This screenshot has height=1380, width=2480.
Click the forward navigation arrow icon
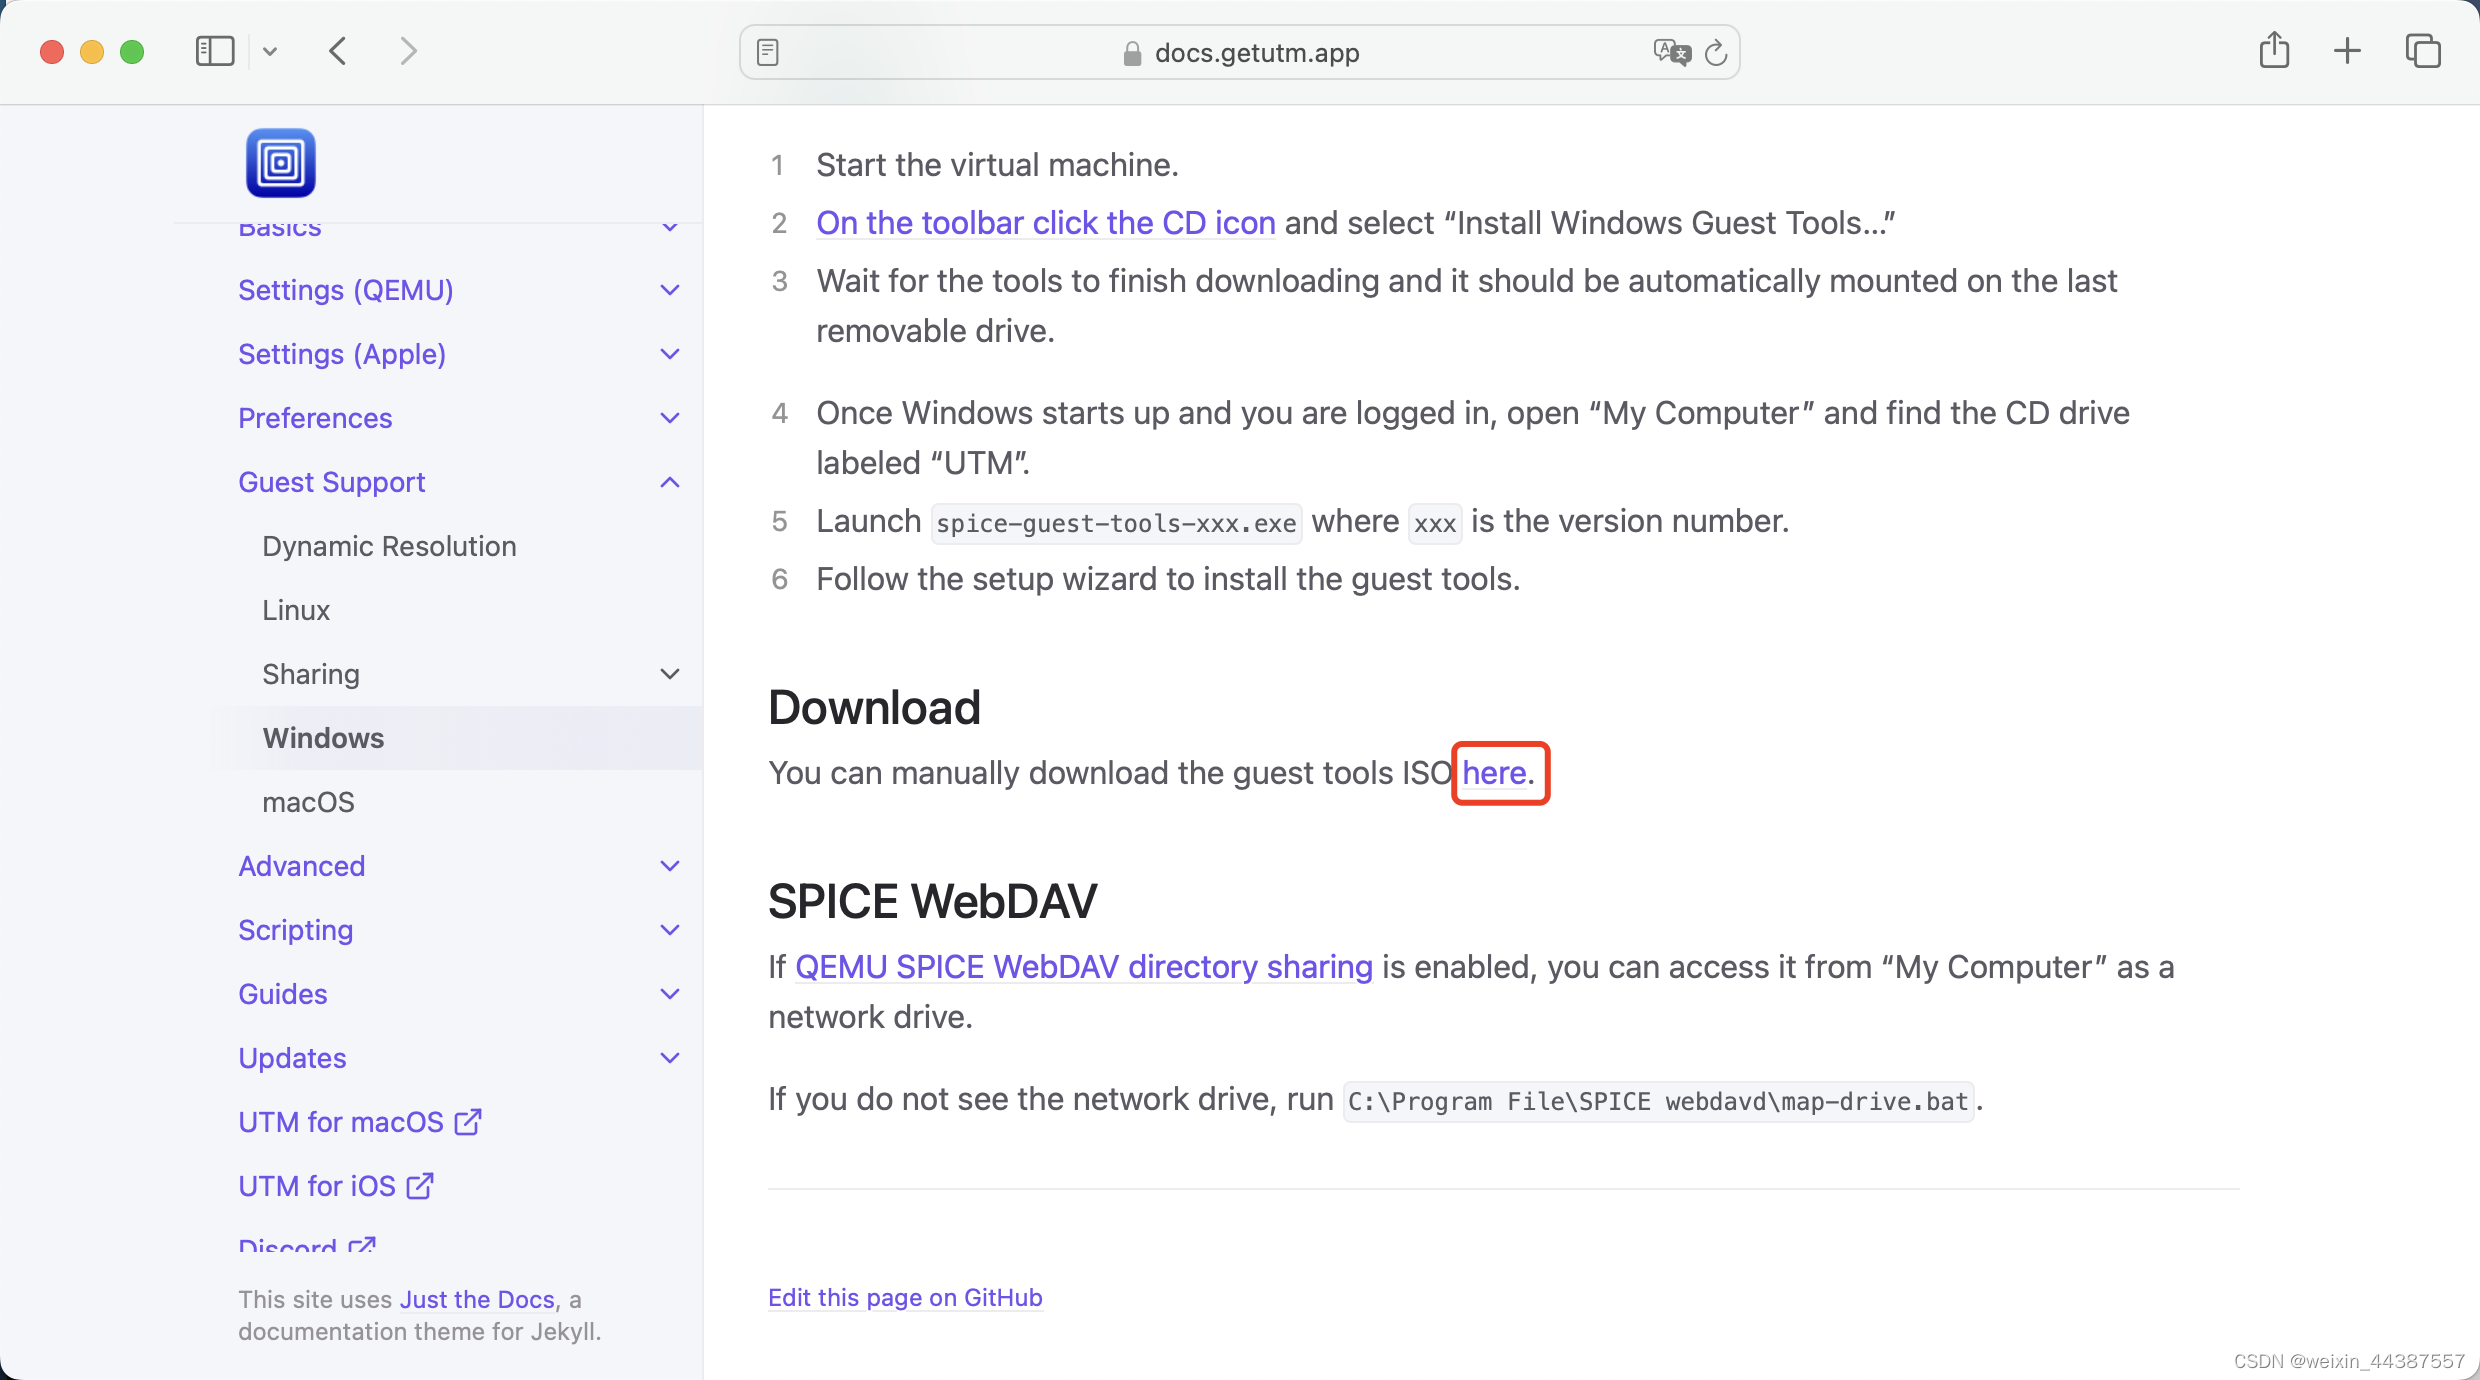tap(408, 53)
